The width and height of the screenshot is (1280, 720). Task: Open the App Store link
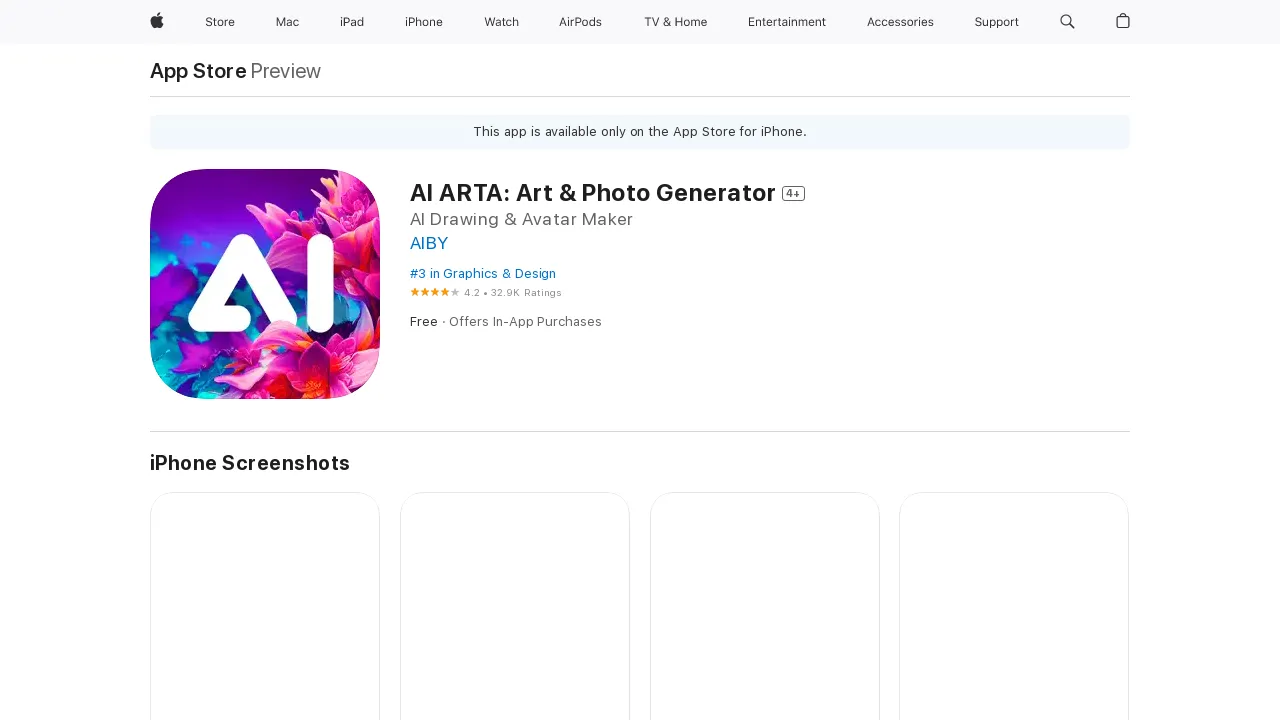click(198, 71)
